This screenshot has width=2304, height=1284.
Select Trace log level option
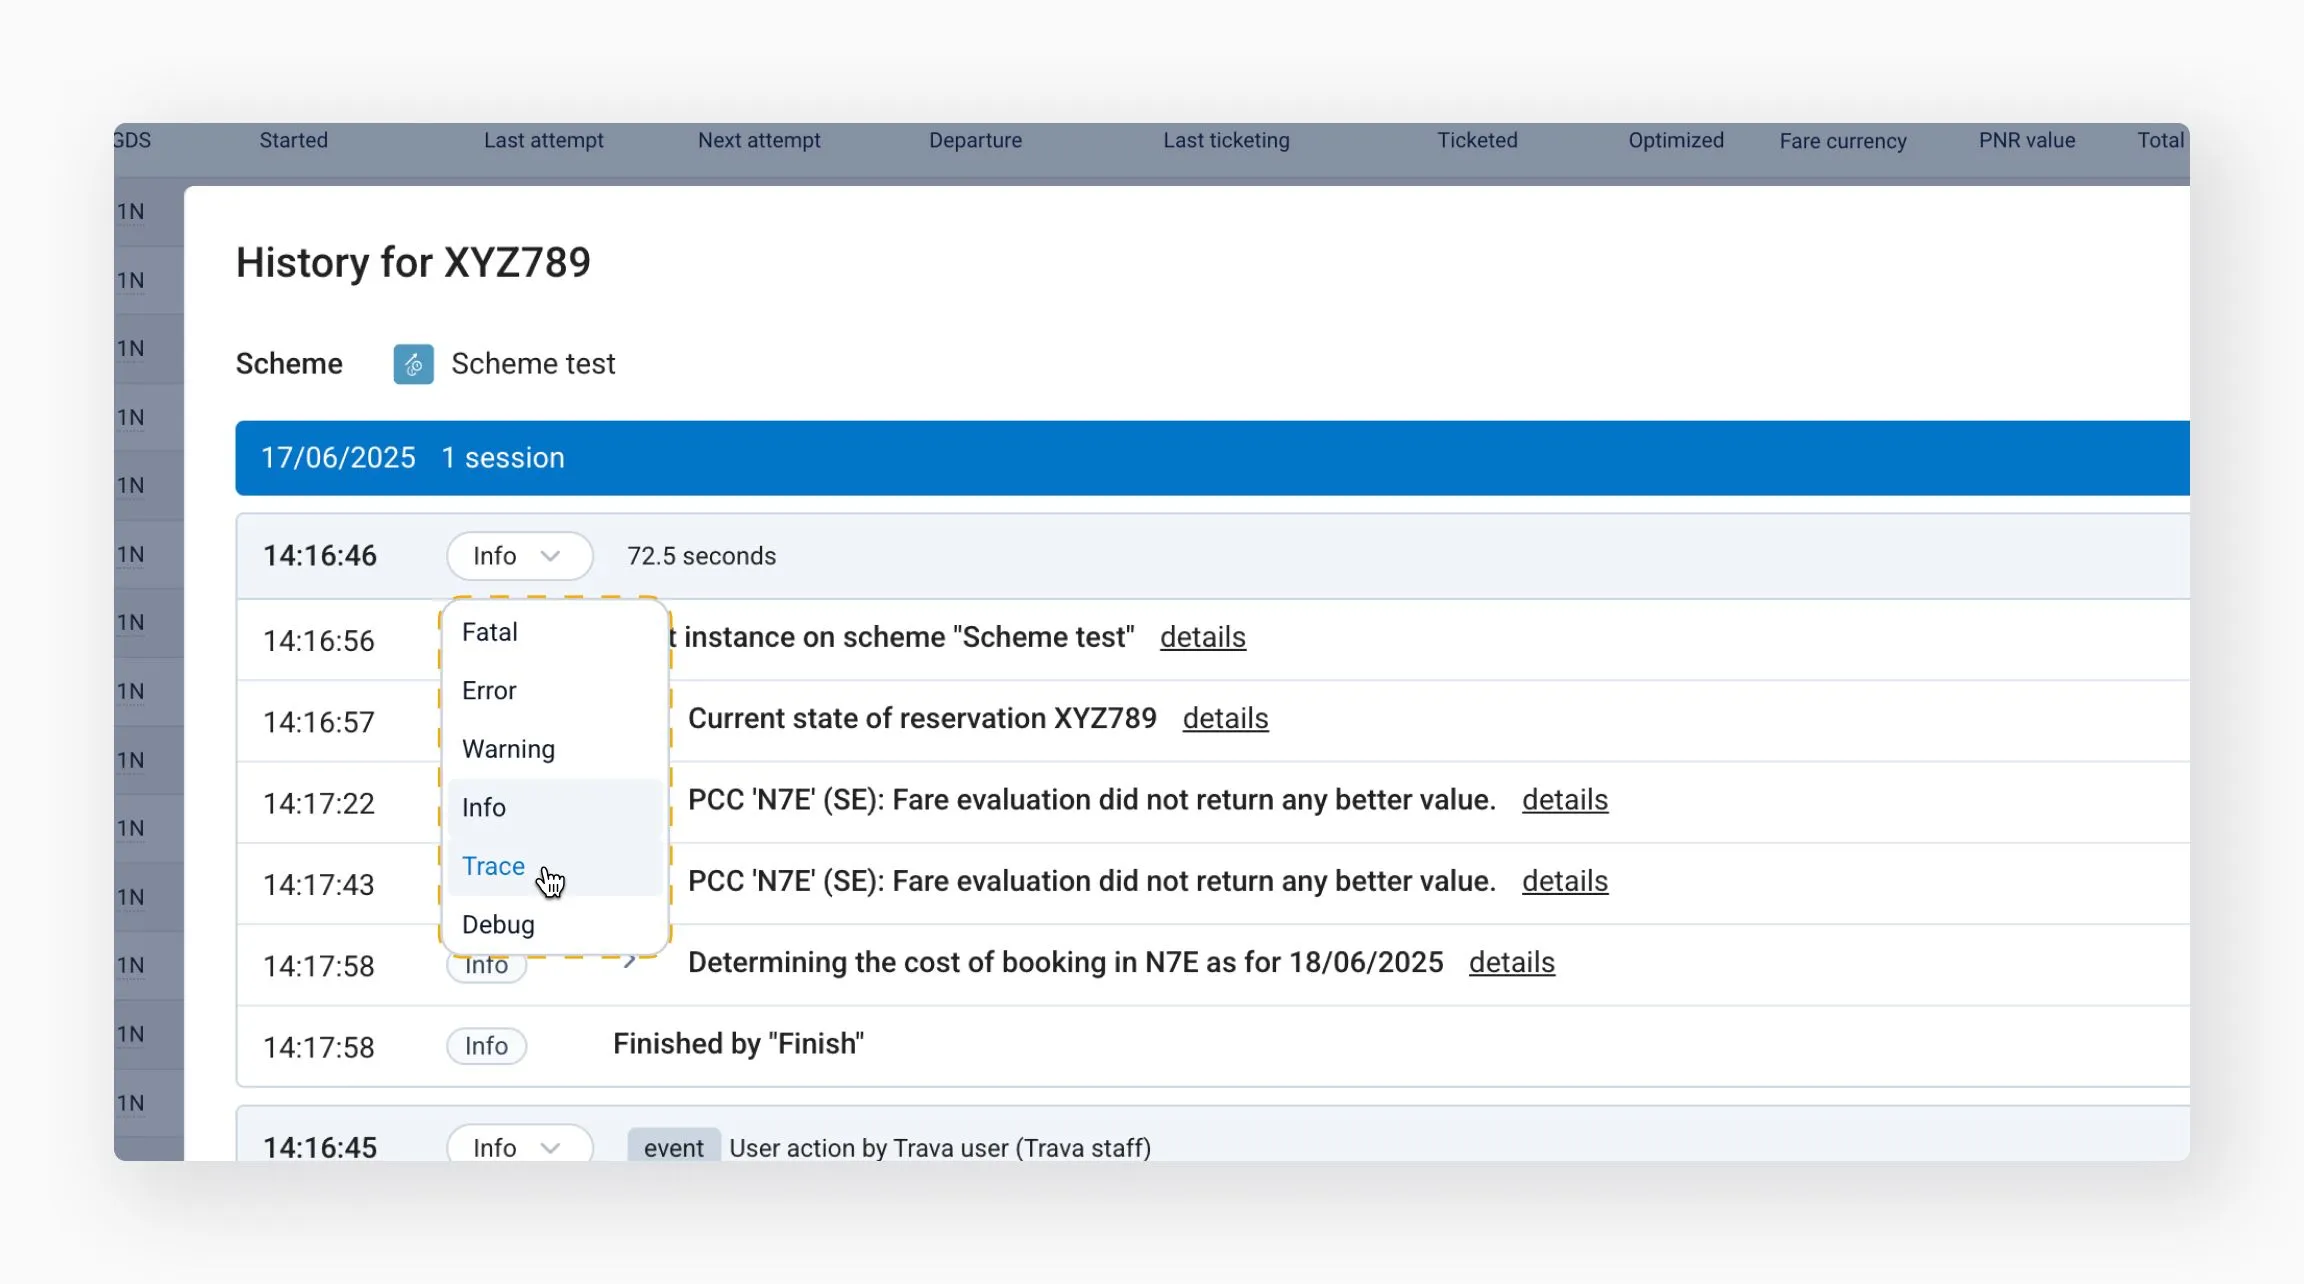pyautogui.click(x=493, y=866)
